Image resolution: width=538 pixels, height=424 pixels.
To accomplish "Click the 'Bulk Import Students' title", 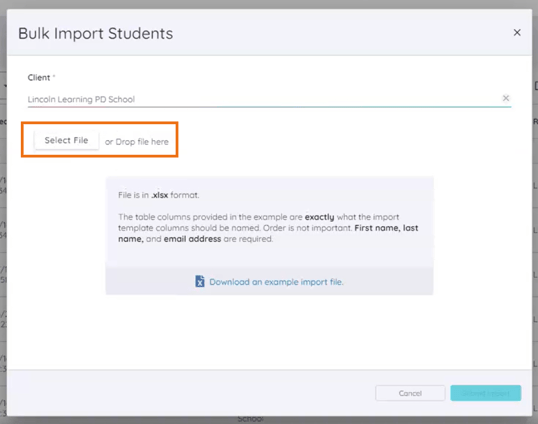I will [95, 34].
